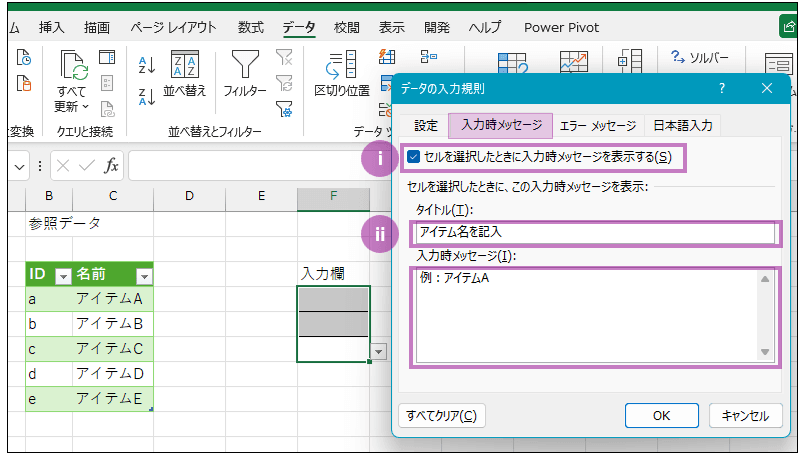798x454 pixels.
Task: Open the 挿入 ribbon tab
Action: pos(51,27)
